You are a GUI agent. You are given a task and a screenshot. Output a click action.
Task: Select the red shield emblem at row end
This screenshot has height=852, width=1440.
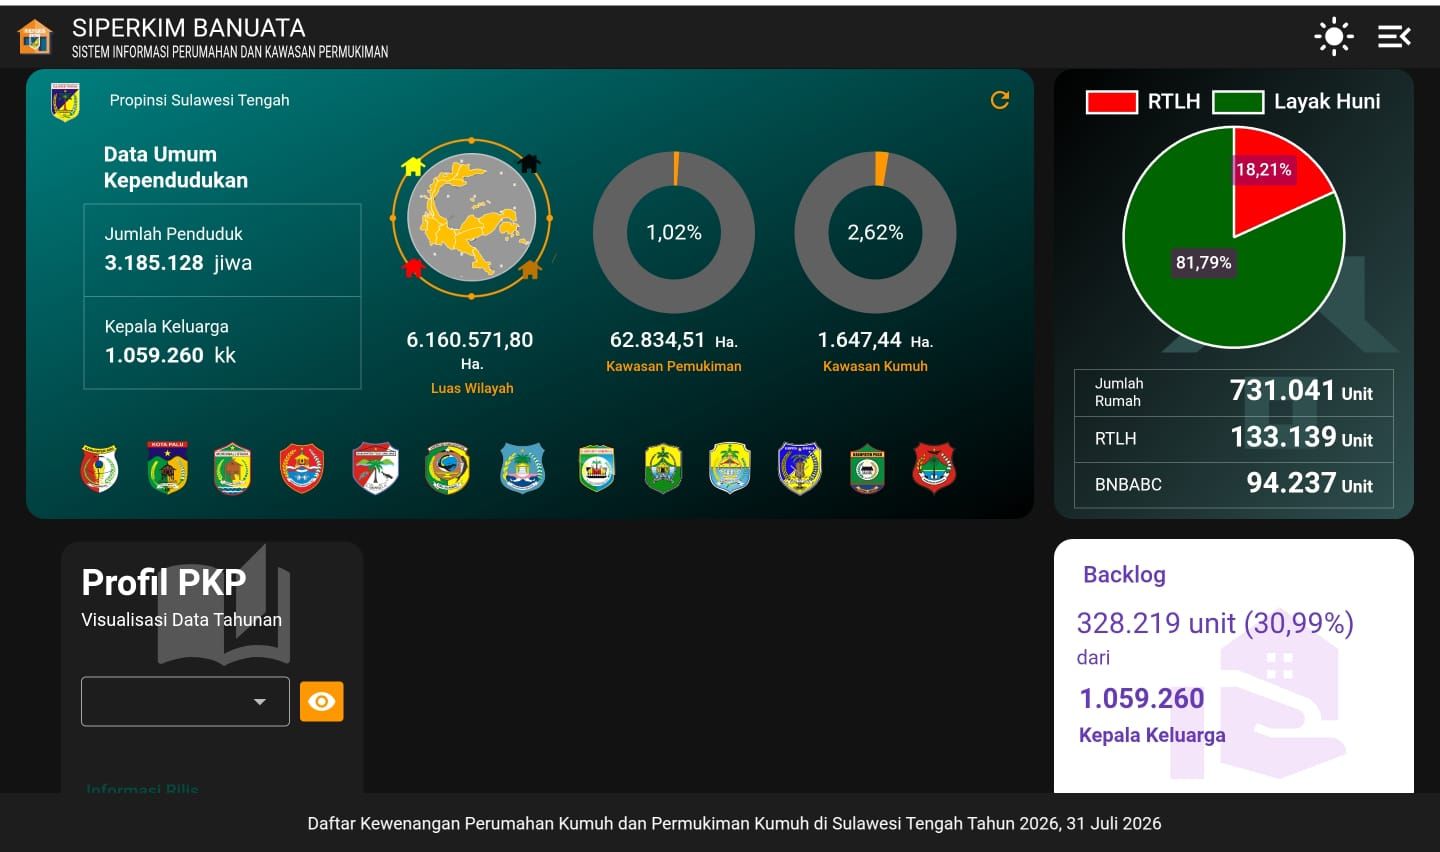[934, 468]
